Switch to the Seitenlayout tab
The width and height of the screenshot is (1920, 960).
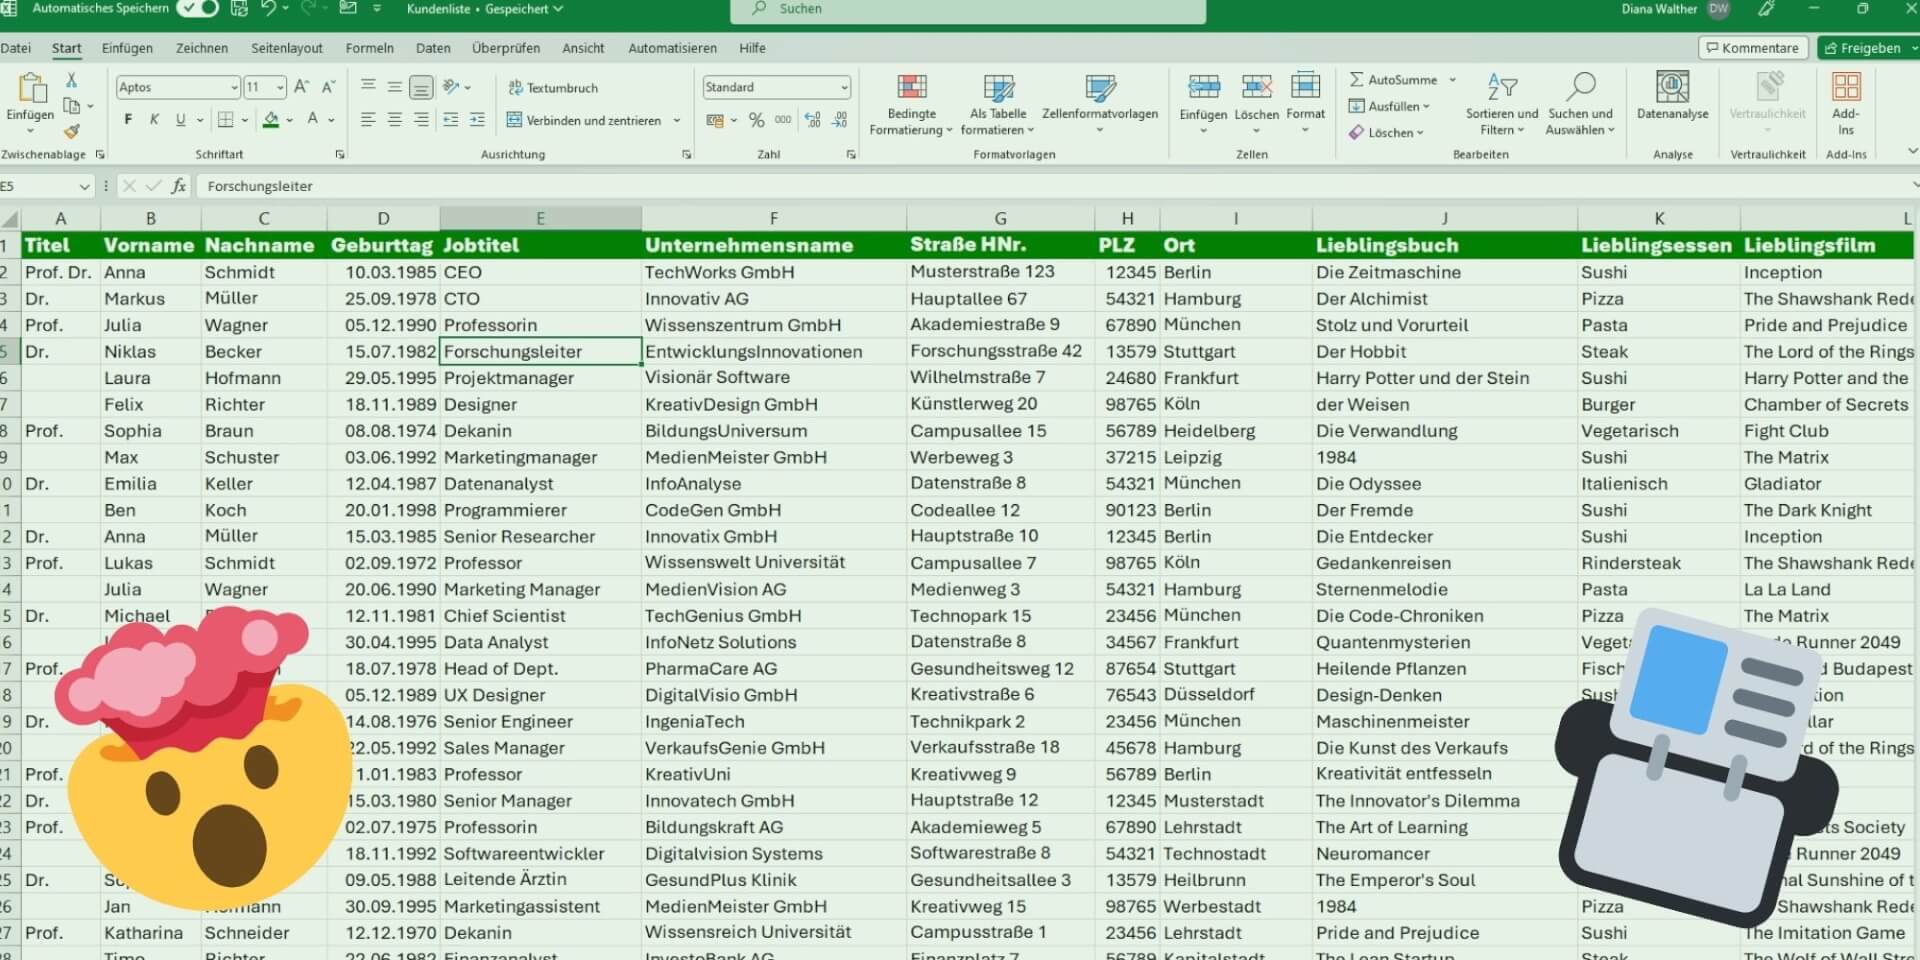(x=287, y=48)
